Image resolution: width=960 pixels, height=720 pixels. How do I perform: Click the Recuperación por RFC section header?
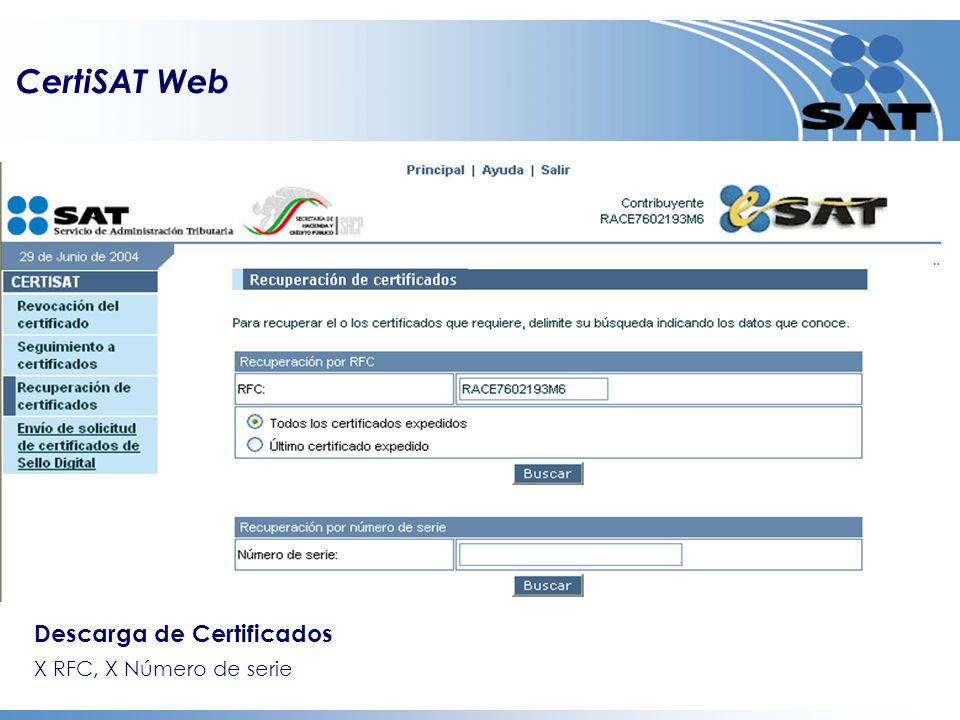pyautogui.click(x=548, y=361)
